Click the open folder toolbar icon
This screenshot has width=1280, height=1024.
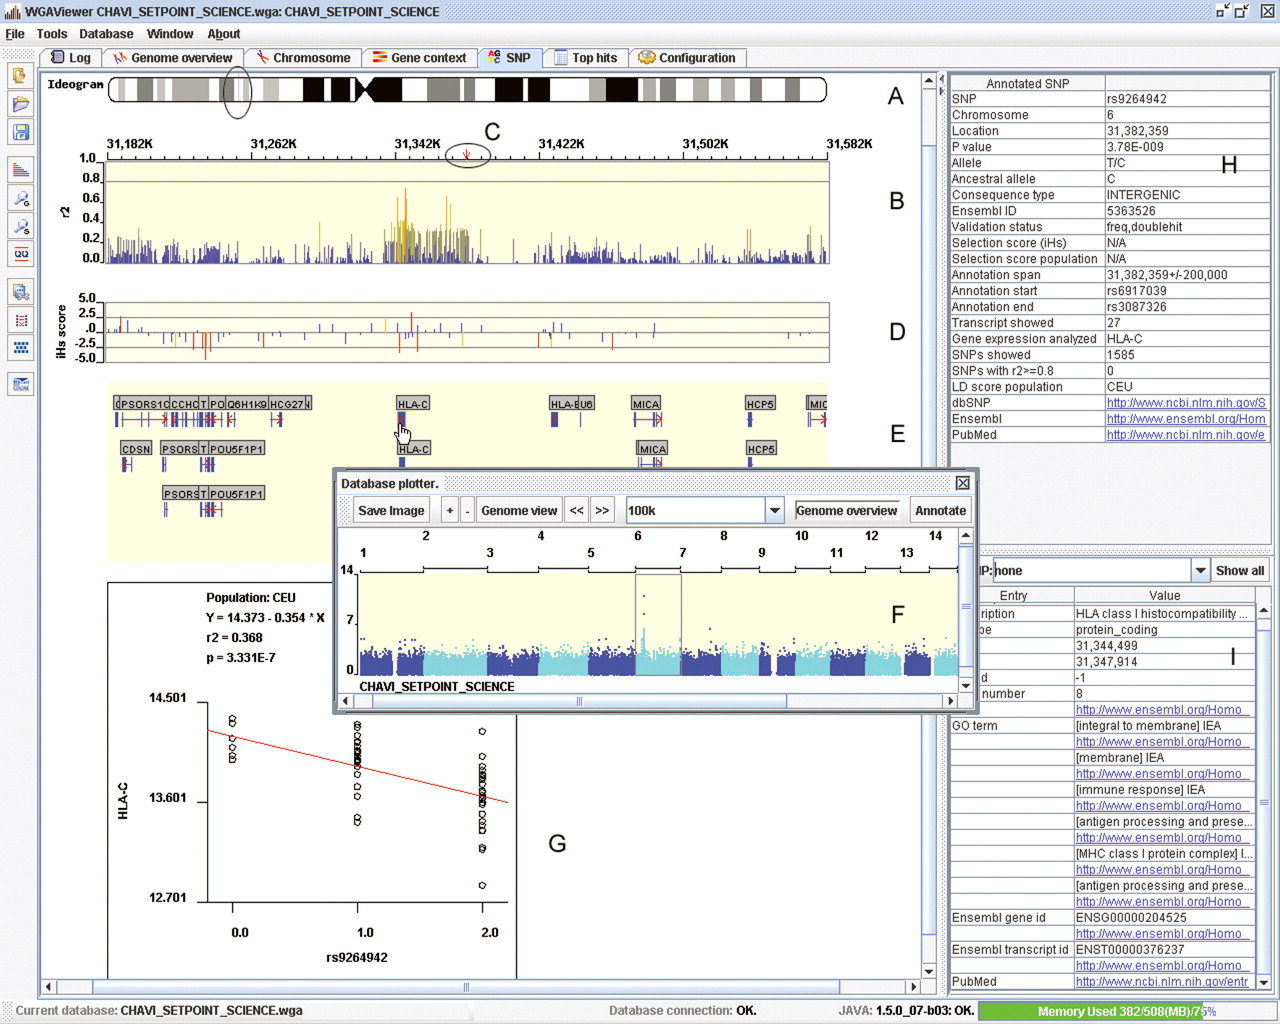click(21, 104)
